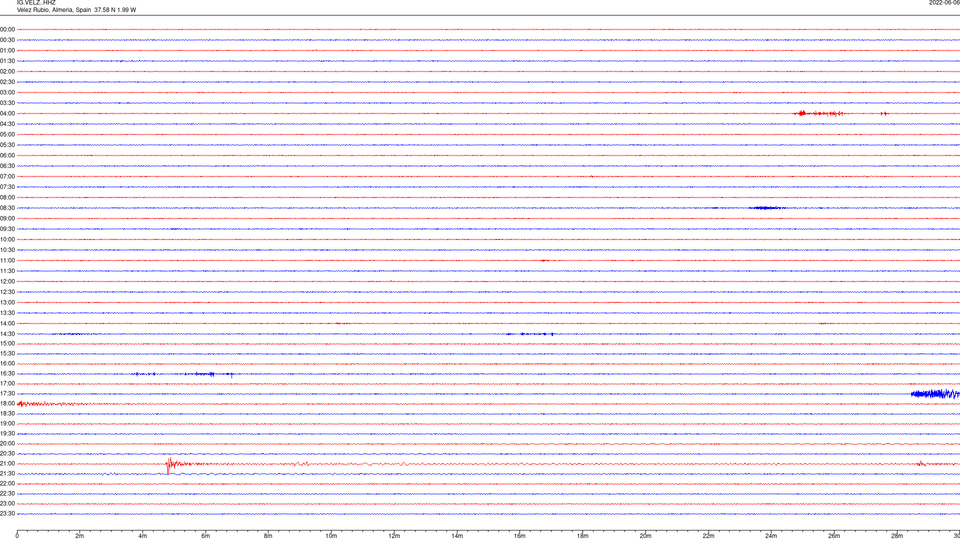This screenshot has width=960, height=540.
Task: Click the 8m axis tick label
Action: [x=268, y=536]
